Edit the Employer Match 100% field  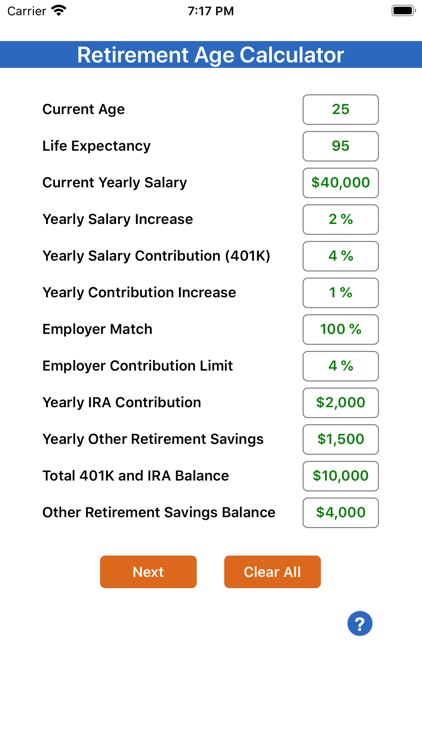point(341,330)
